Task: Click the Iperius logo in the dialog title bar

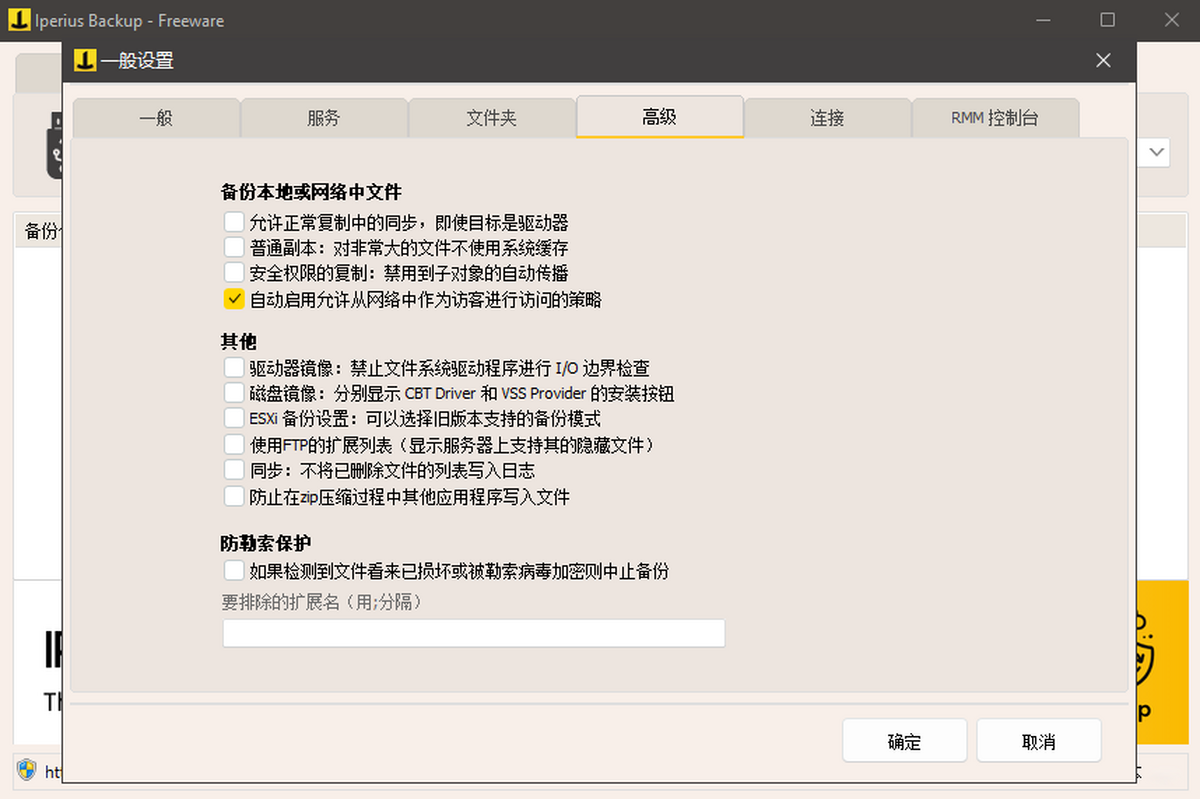Action: (x=85, y=61)
